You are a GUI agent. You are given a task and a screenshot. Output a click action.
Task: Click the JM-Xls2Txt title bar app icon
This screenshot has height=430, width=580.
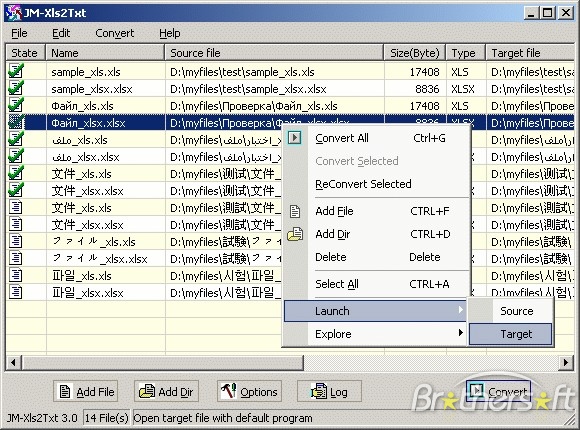pyautogui.click(x=13, y=13)
